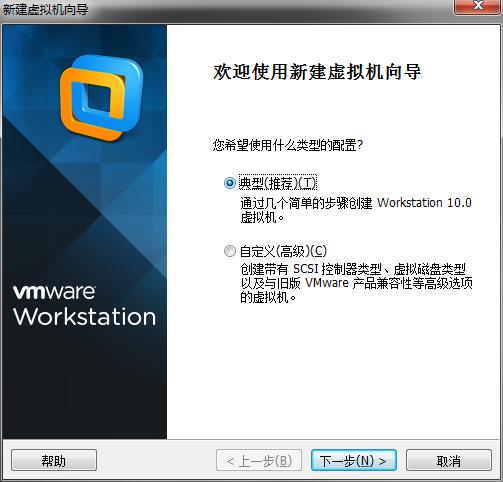Choose the 自定义(高级)(C) option label

pos(283,251)
